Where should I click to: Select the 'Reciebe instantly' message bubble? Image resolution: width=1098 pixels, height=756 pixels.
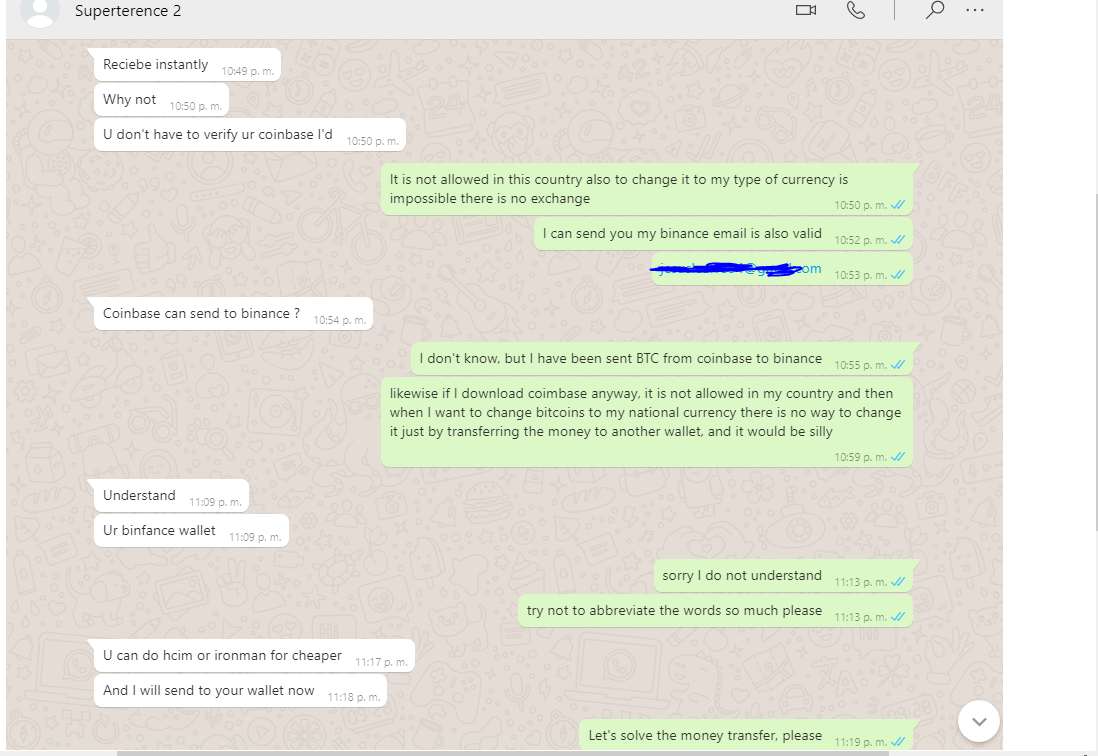pos(187,64)
